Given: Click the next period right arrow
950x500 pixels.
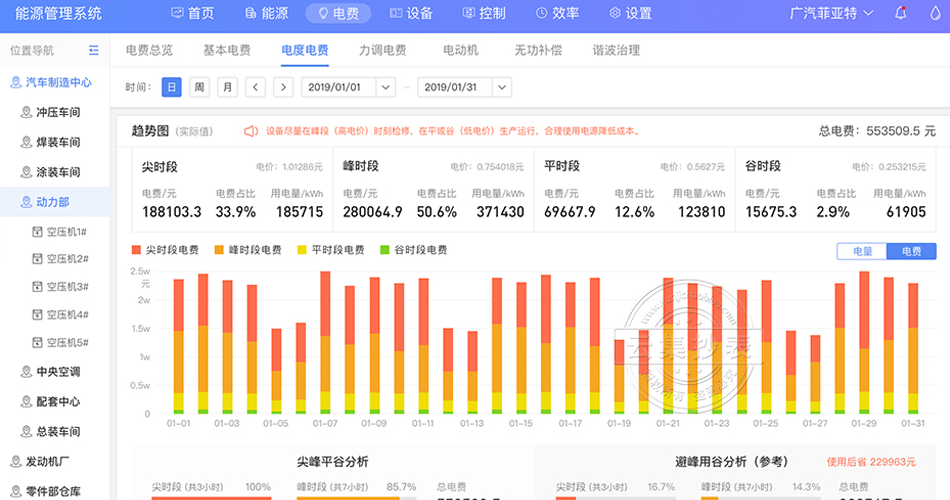Looking at the screenshot, I should (283, 87).
